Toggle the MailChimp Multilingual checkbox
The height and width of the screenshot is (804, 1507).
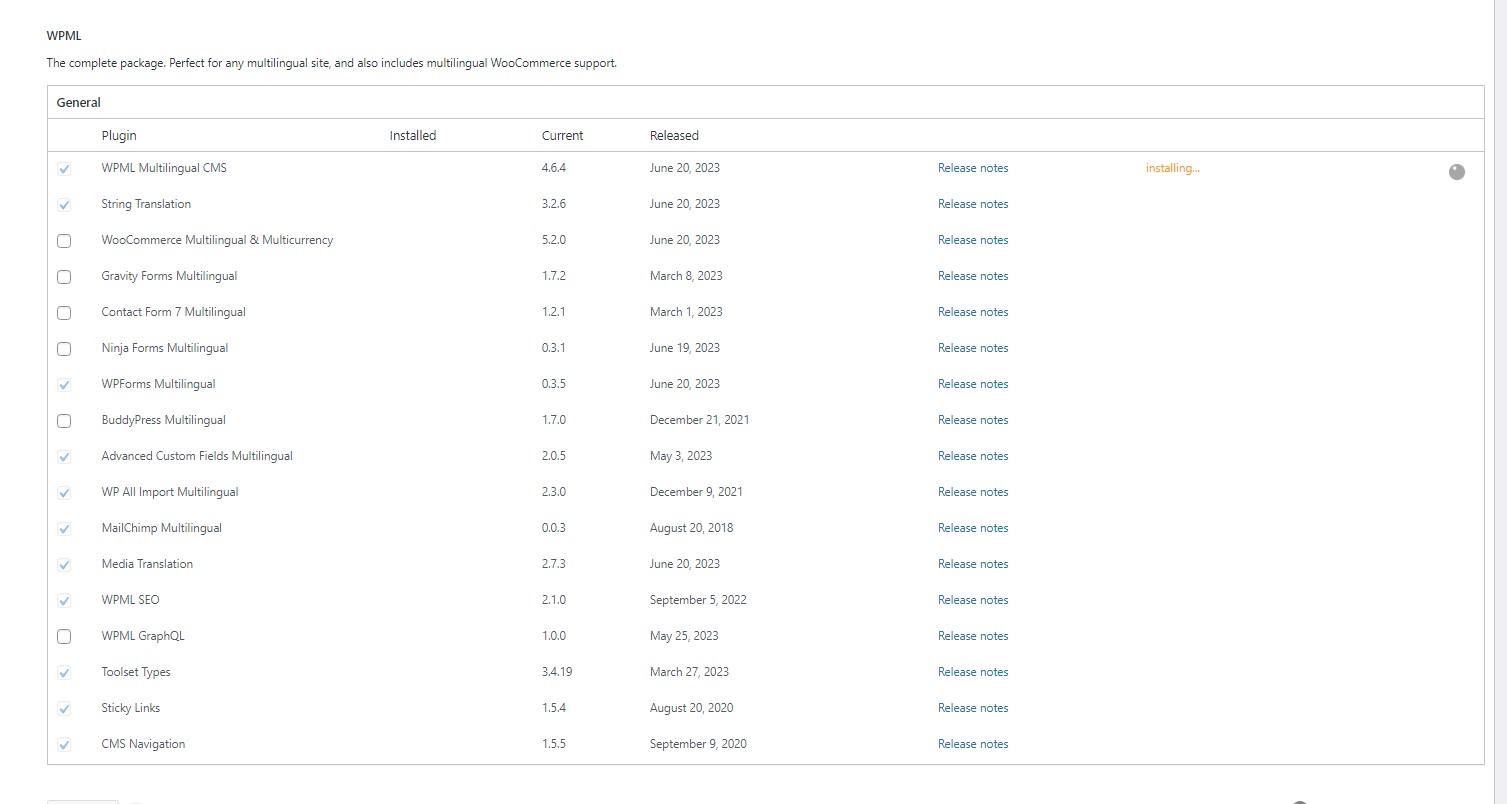tap(64, 529)
